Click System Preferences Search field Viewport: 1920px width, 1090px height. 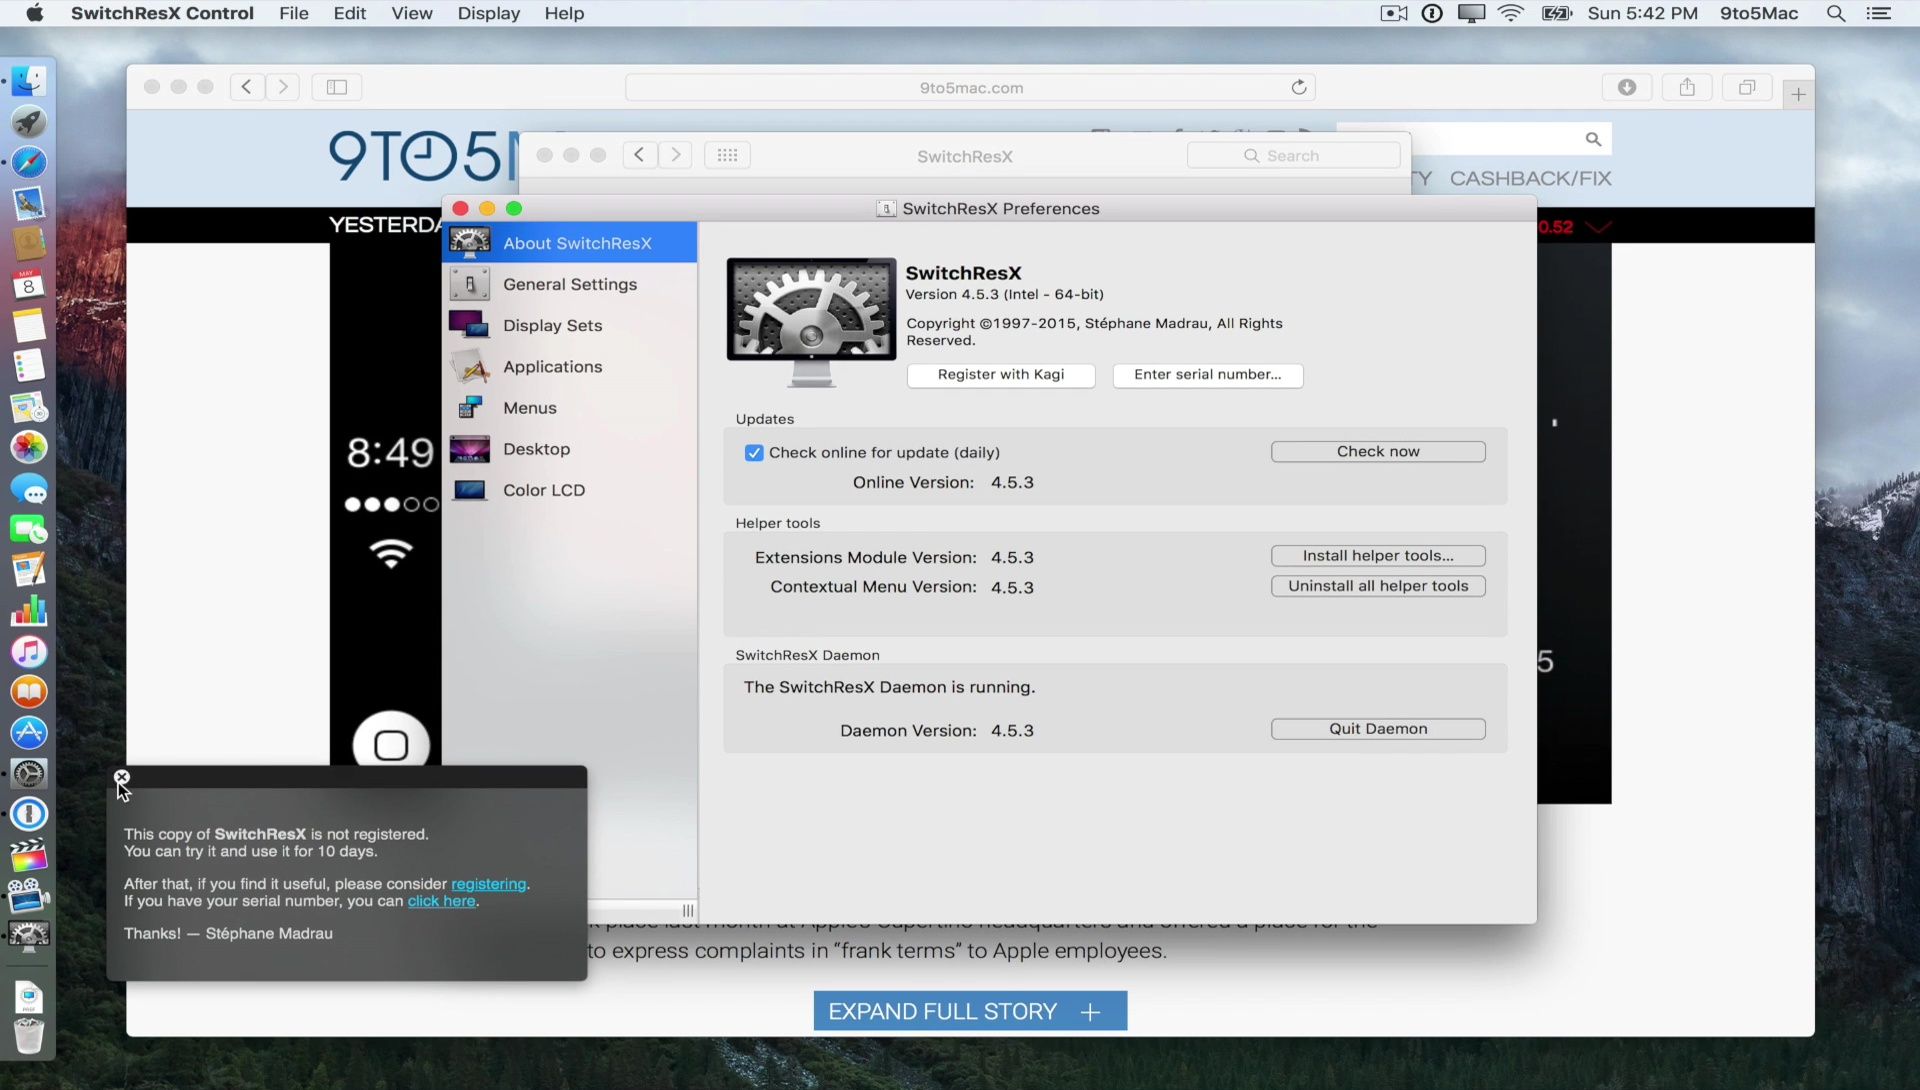(x=1293, y=155)
